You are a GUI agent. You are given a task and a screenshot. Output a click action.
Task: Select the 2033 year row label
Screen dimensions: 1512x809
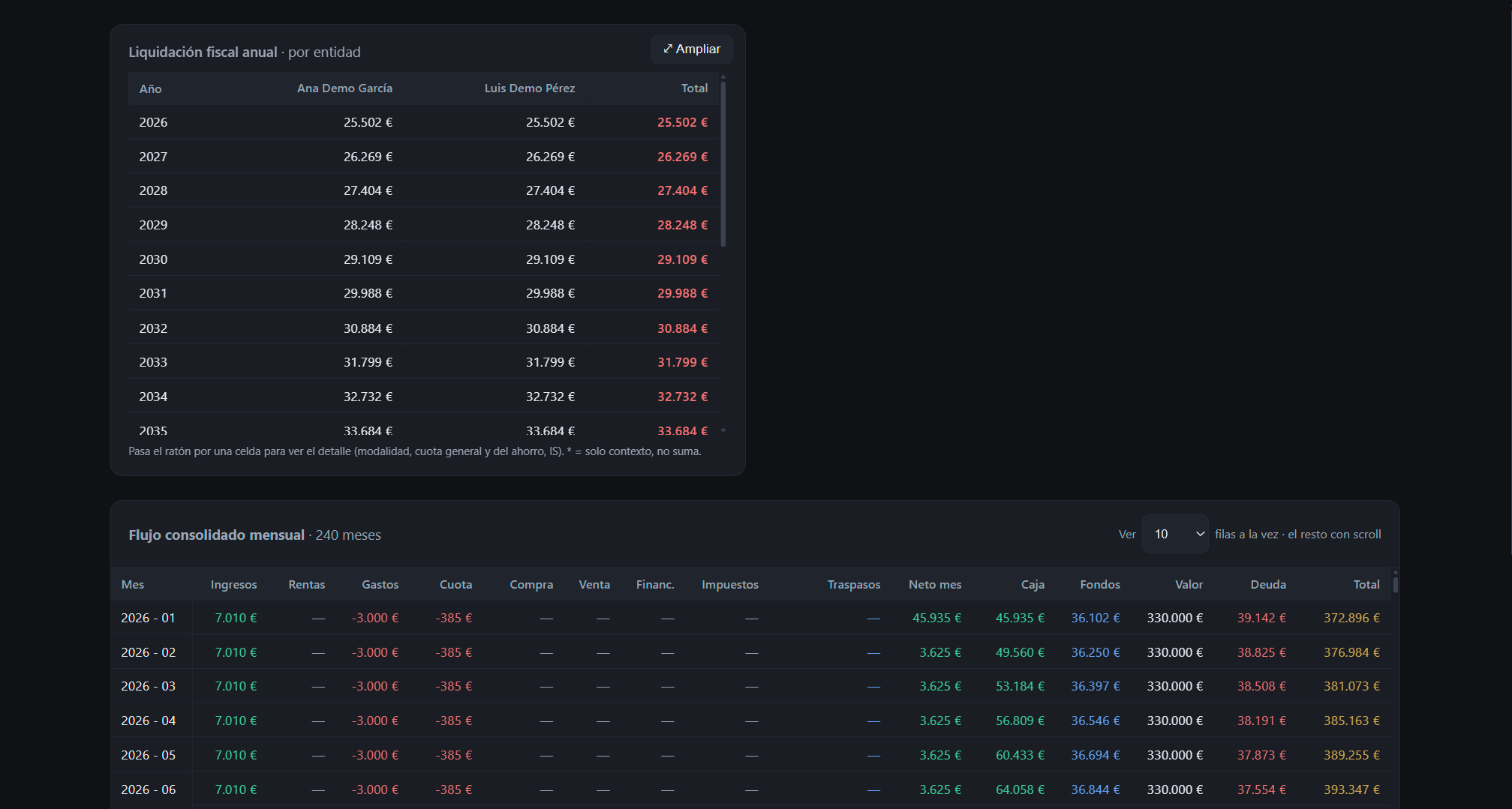click(x=153, y=362)
